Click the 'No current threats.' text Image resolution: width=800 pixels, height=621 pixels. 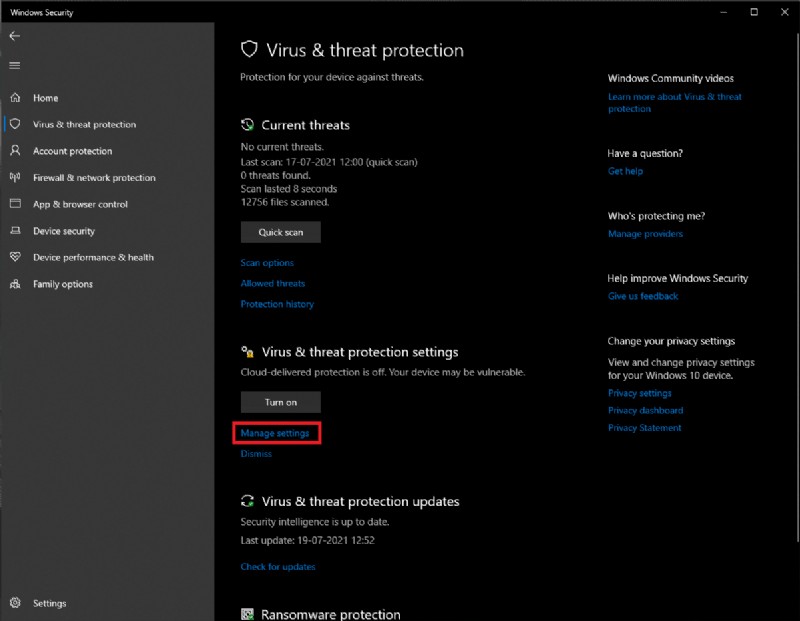[x=282, y=147]
